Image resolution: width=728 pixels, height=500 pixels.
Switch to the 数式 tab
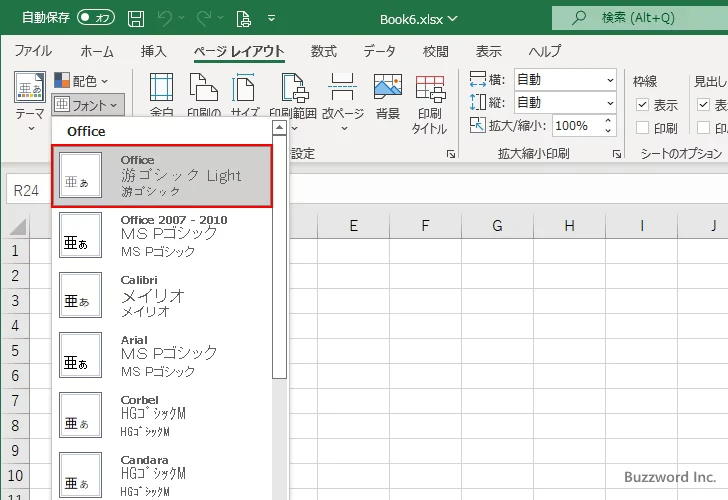tap(324, 51)
